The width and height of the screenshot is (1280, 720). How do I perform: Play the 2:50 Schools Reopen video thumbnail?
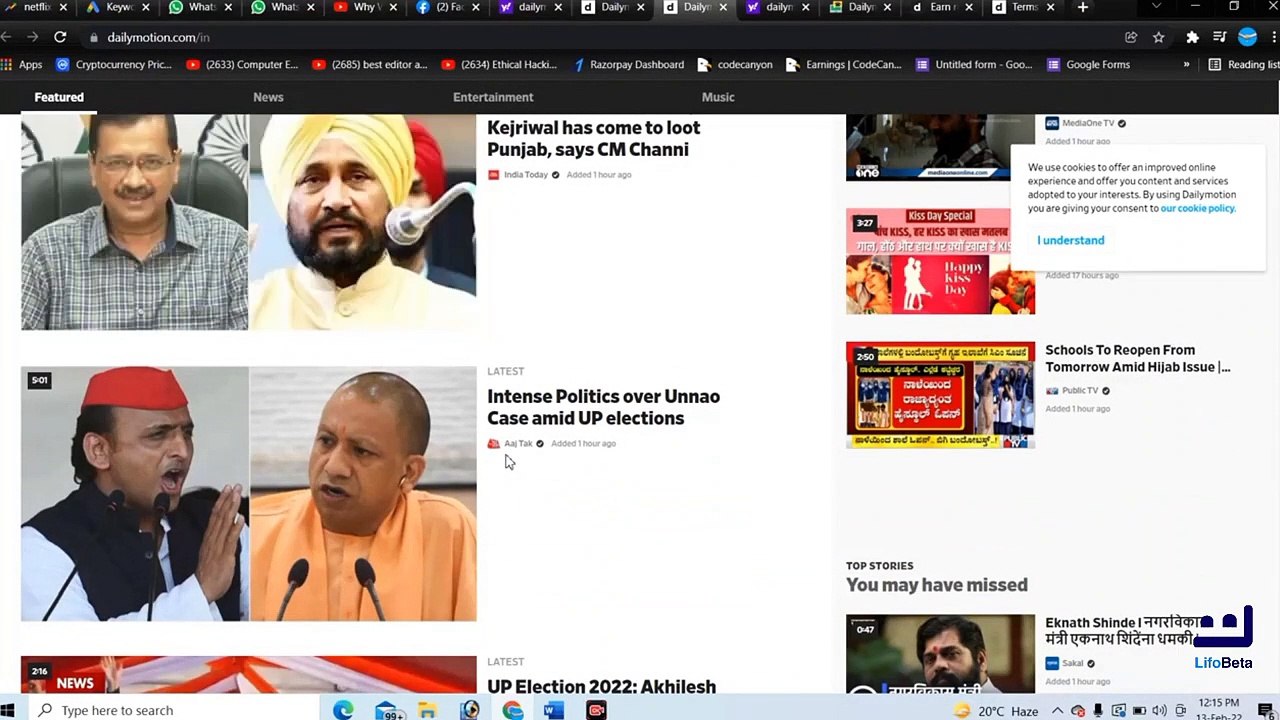pos(940,395)
